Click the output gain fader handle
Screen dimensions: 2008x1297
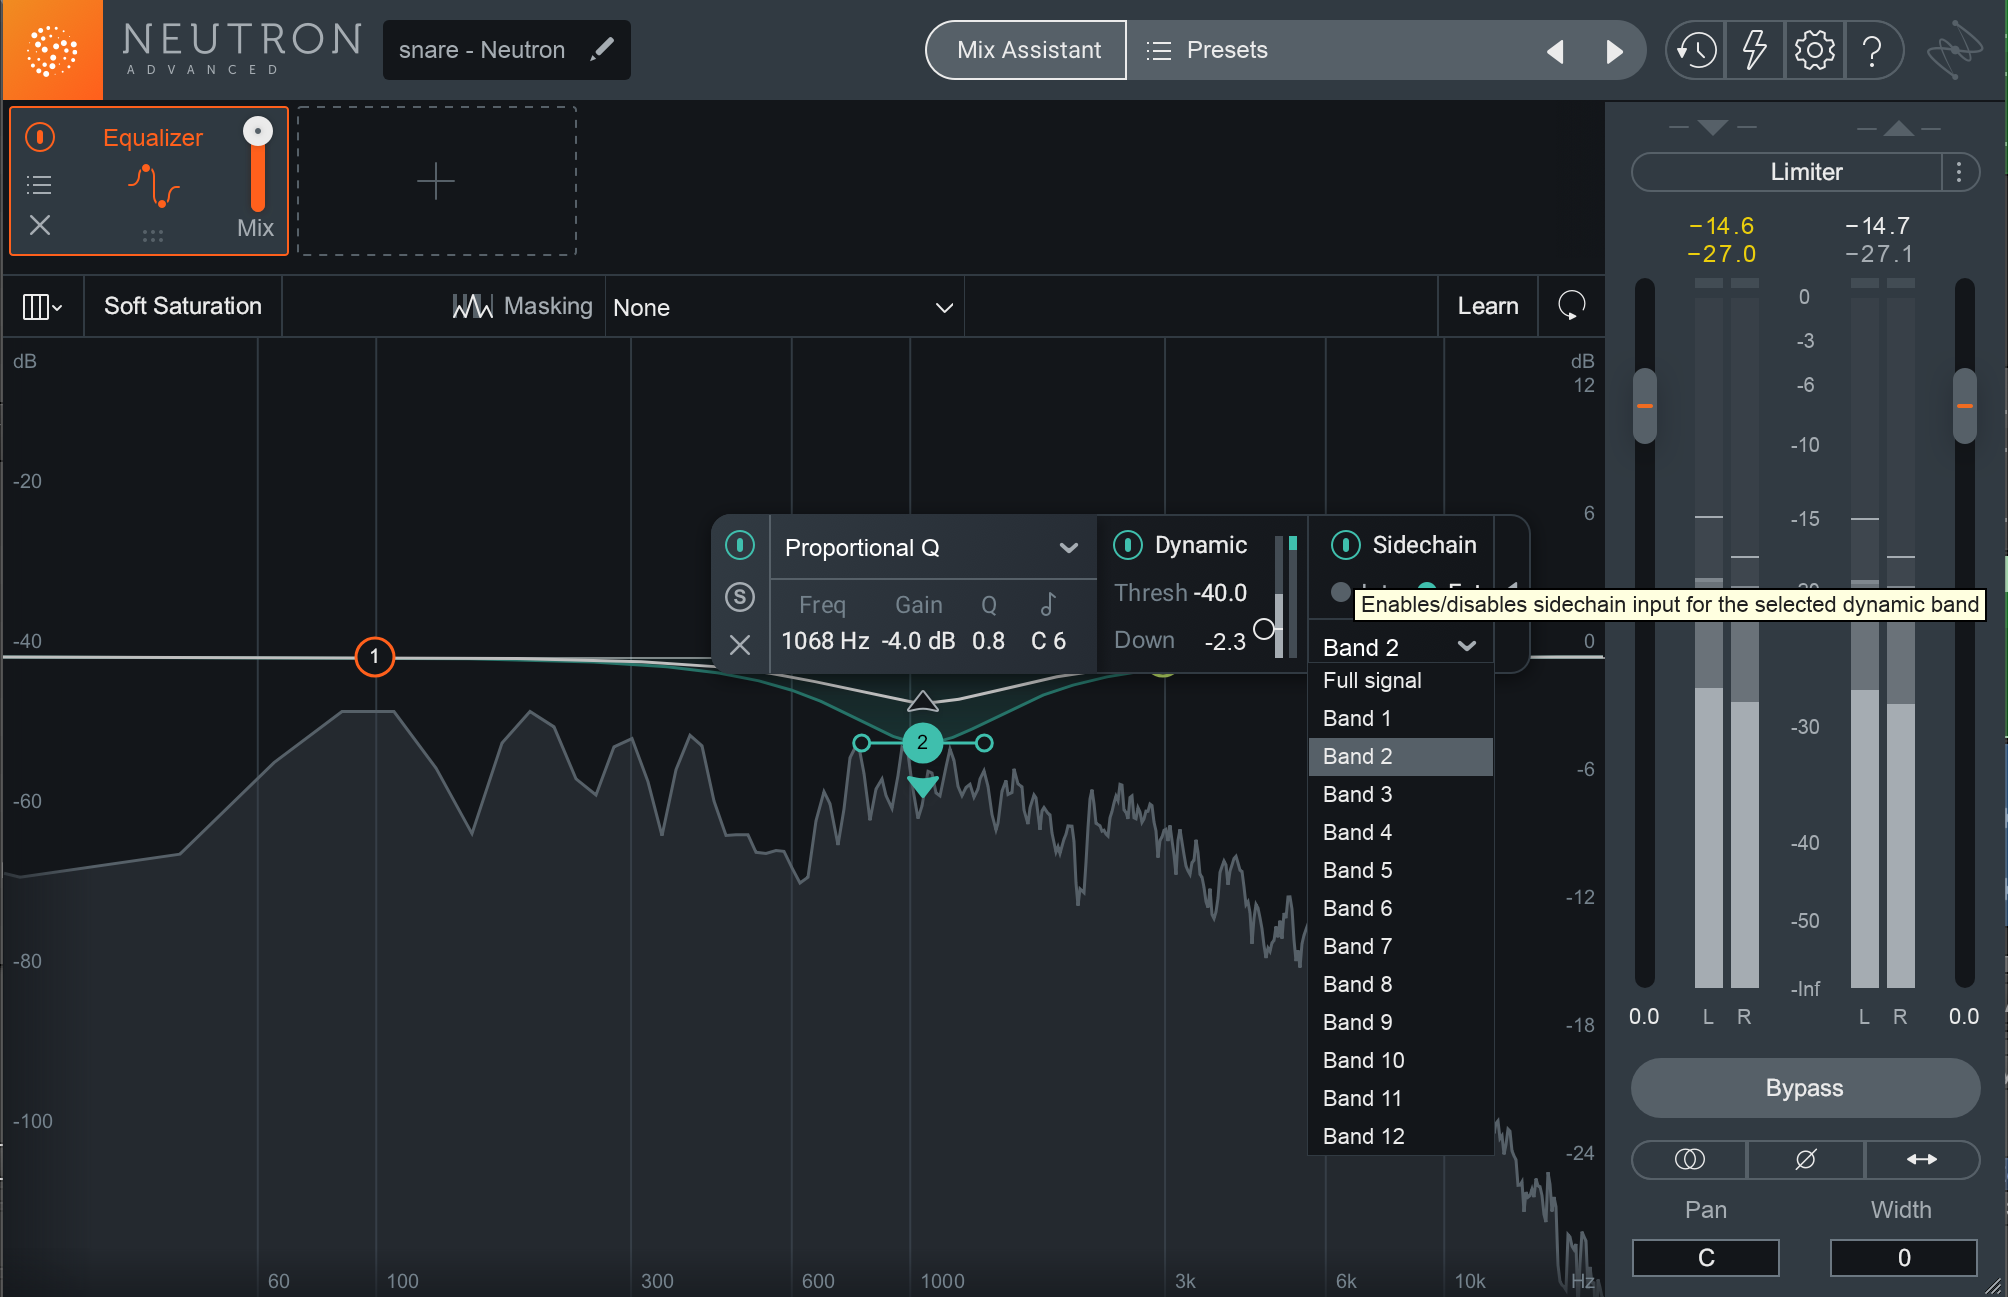coord(1965,406)
